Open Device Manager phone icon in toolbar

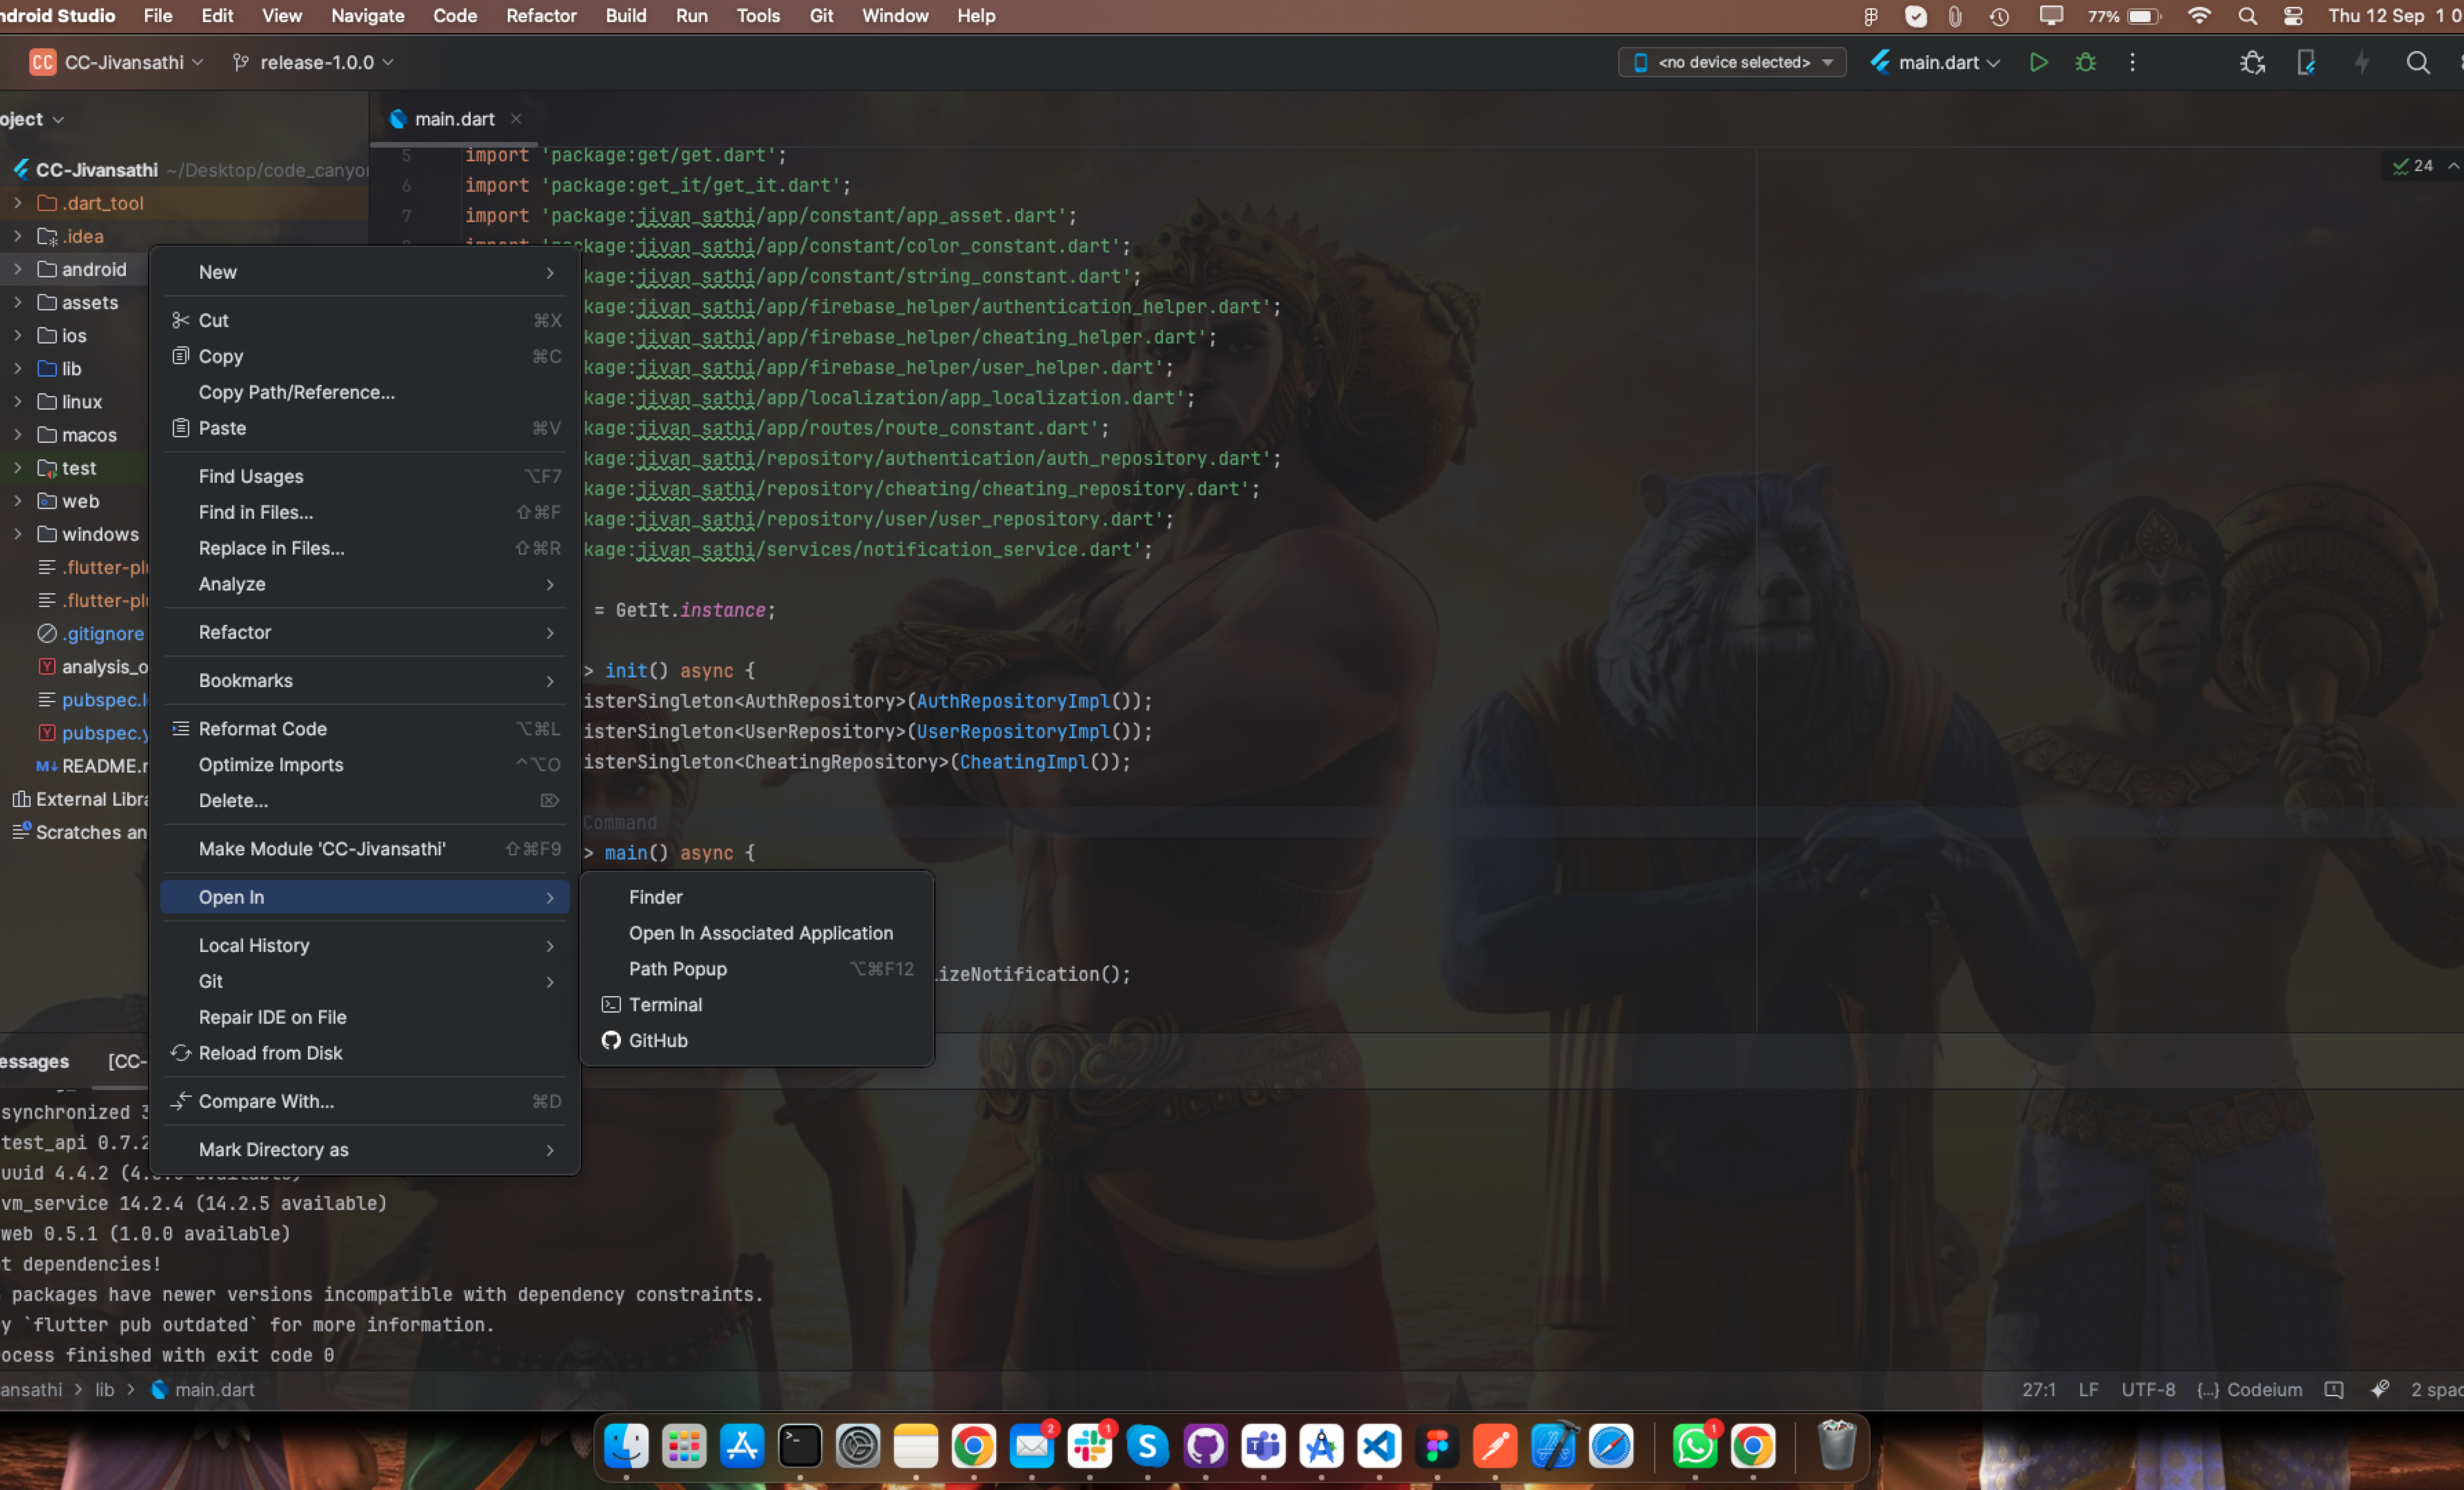pyautogui.click(x=2306, y=62)
